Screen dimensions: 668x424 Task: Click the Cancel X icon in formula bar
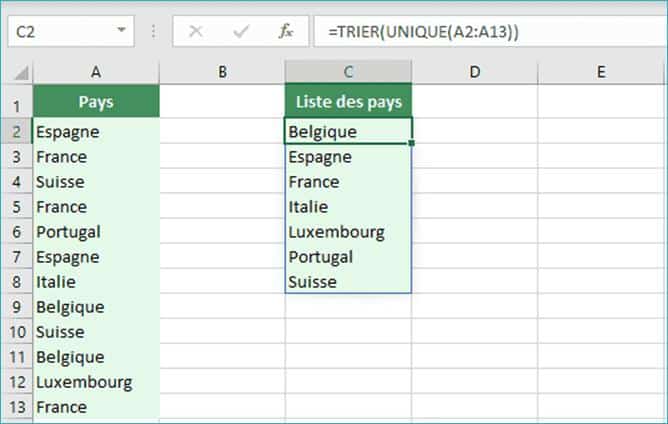point(196,31)
